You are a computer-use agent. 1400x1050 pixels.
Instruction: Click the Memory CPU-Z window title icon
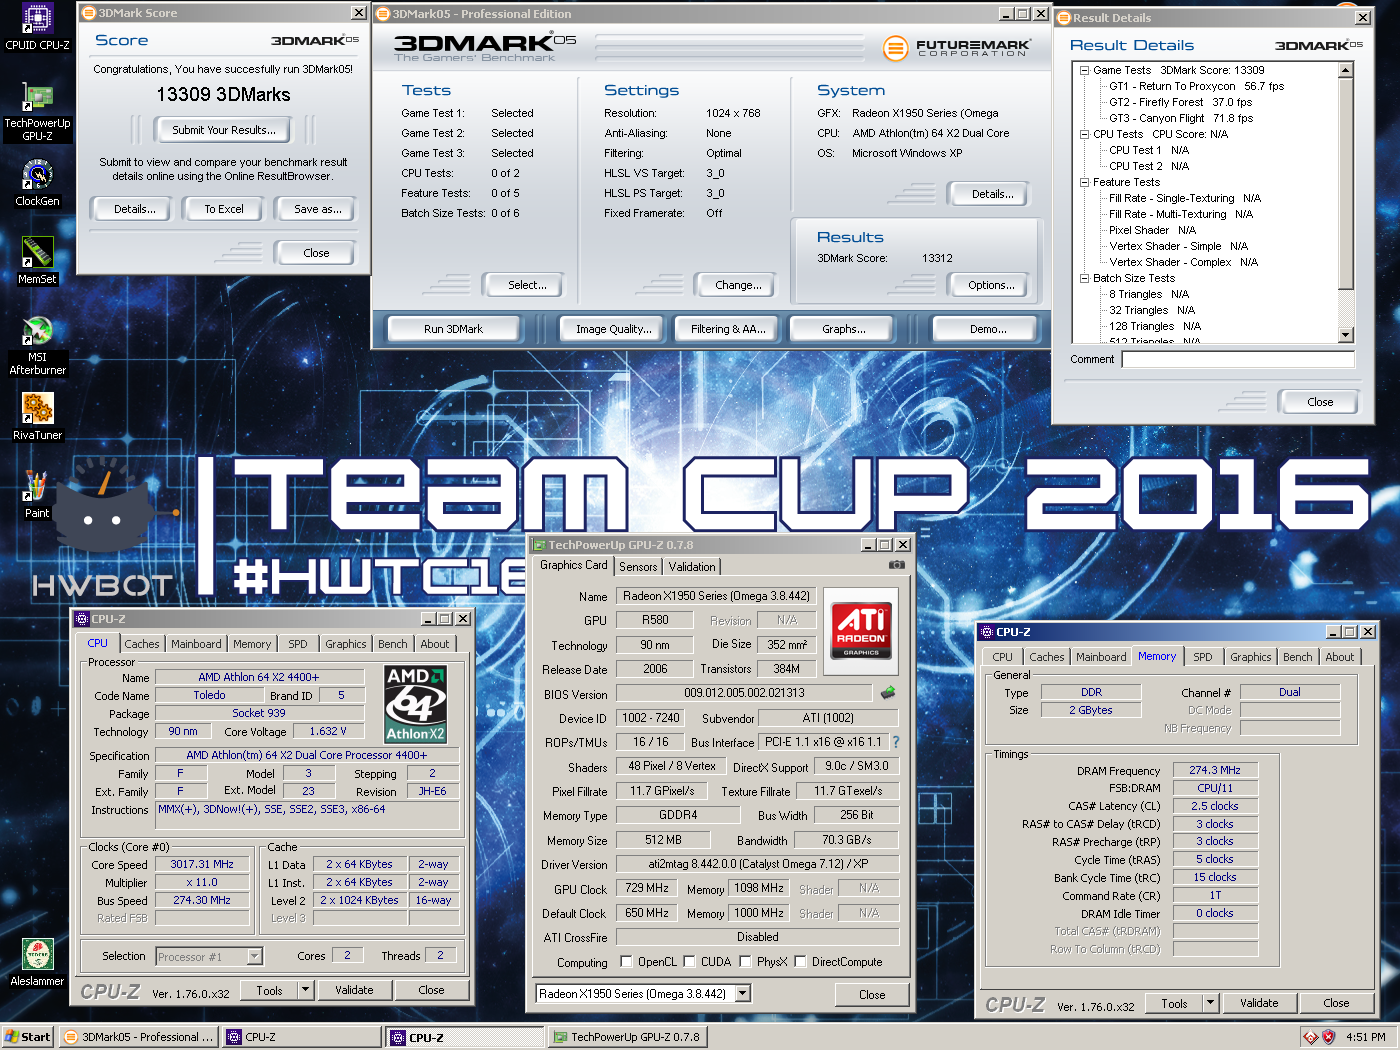click(x=987, y=632)
